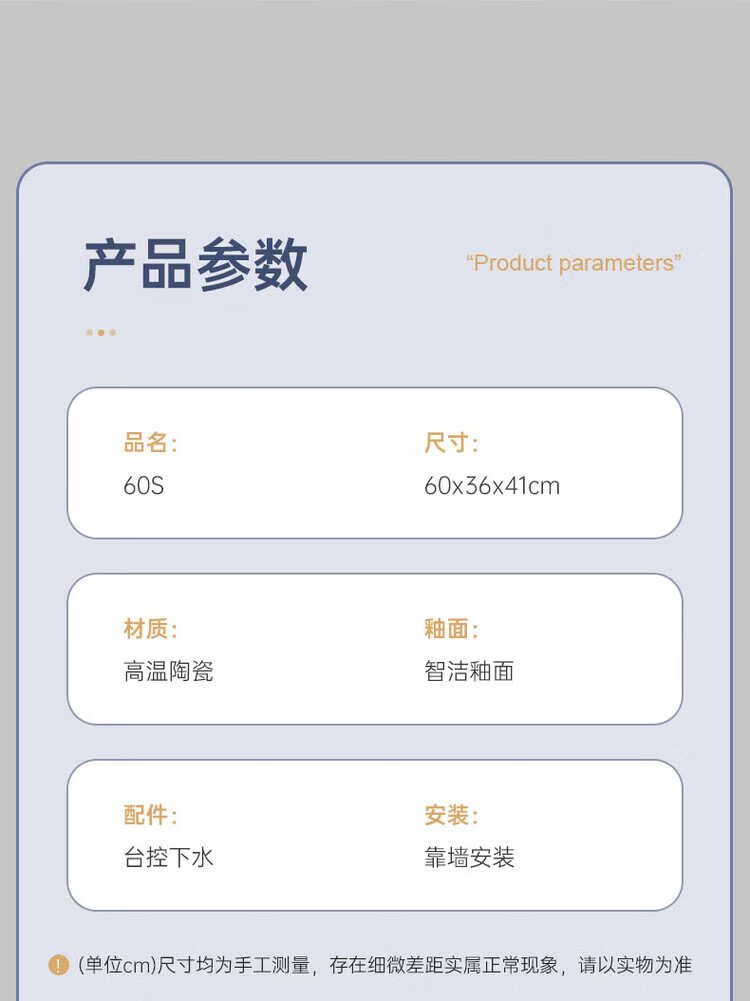Click the 台控下水 accessory value
The width and height of the screenshot is (750, 1001).
click(x=169, y=857)
